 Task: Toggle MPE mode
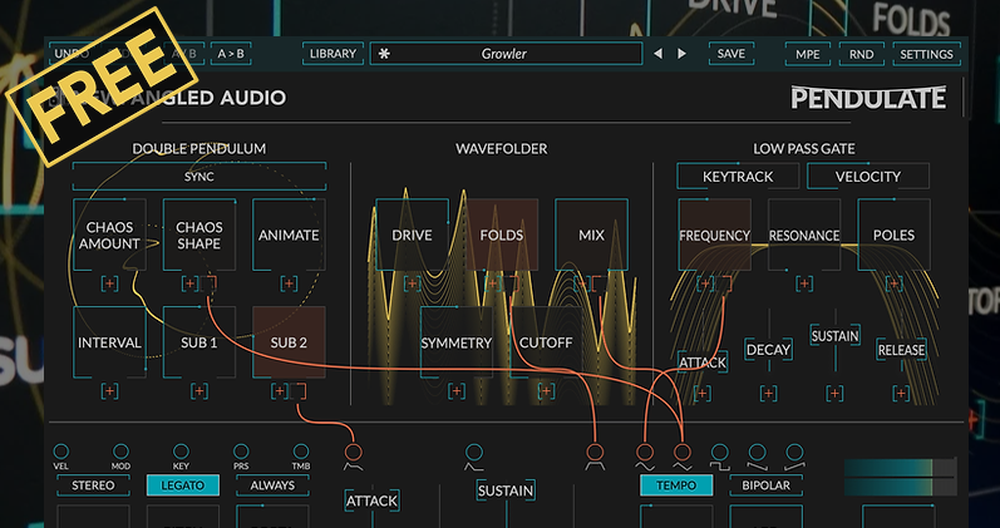point(808,54)
